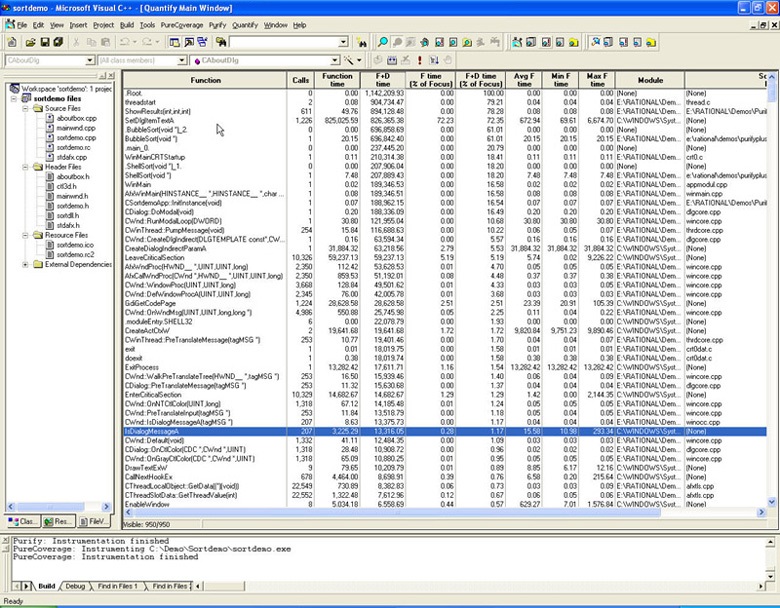Viewport: 780px width, 608px height.
Task: Sort by the Avg F time column header
Action: (x=524, y=80)
